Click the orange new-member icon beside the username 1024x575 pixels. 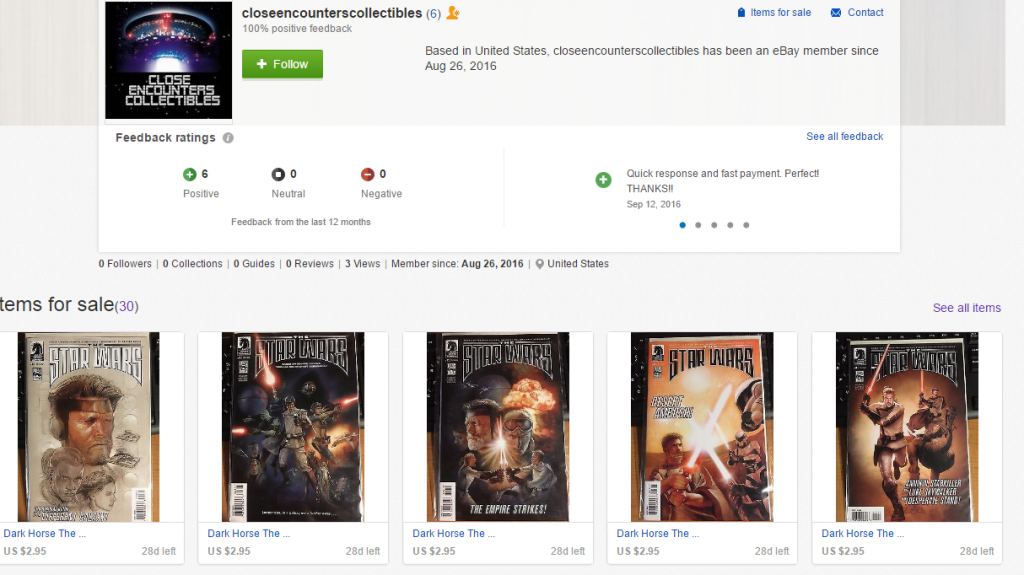pos(453,12)
